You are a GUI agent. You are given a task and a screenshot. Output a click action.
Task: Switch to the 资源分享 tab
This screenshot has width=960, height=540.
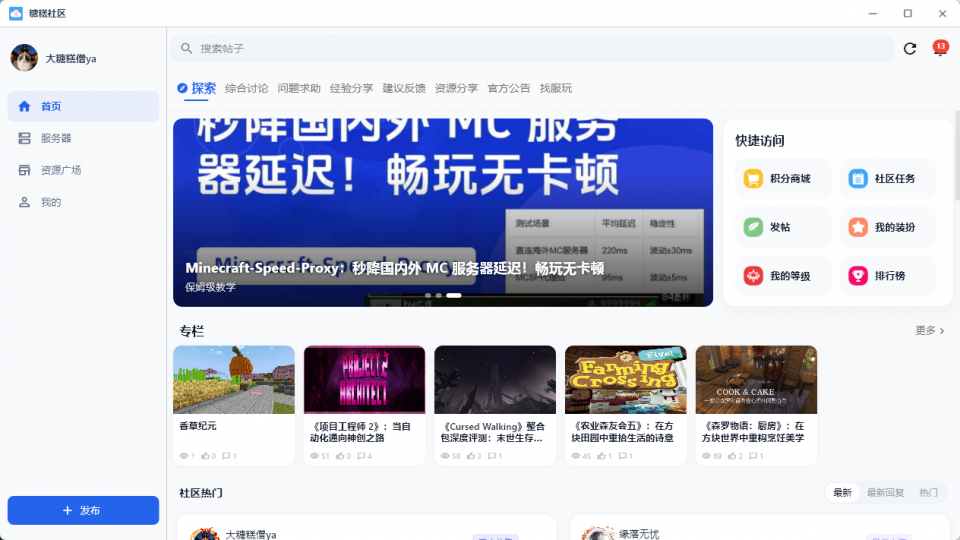pos(456,88)
